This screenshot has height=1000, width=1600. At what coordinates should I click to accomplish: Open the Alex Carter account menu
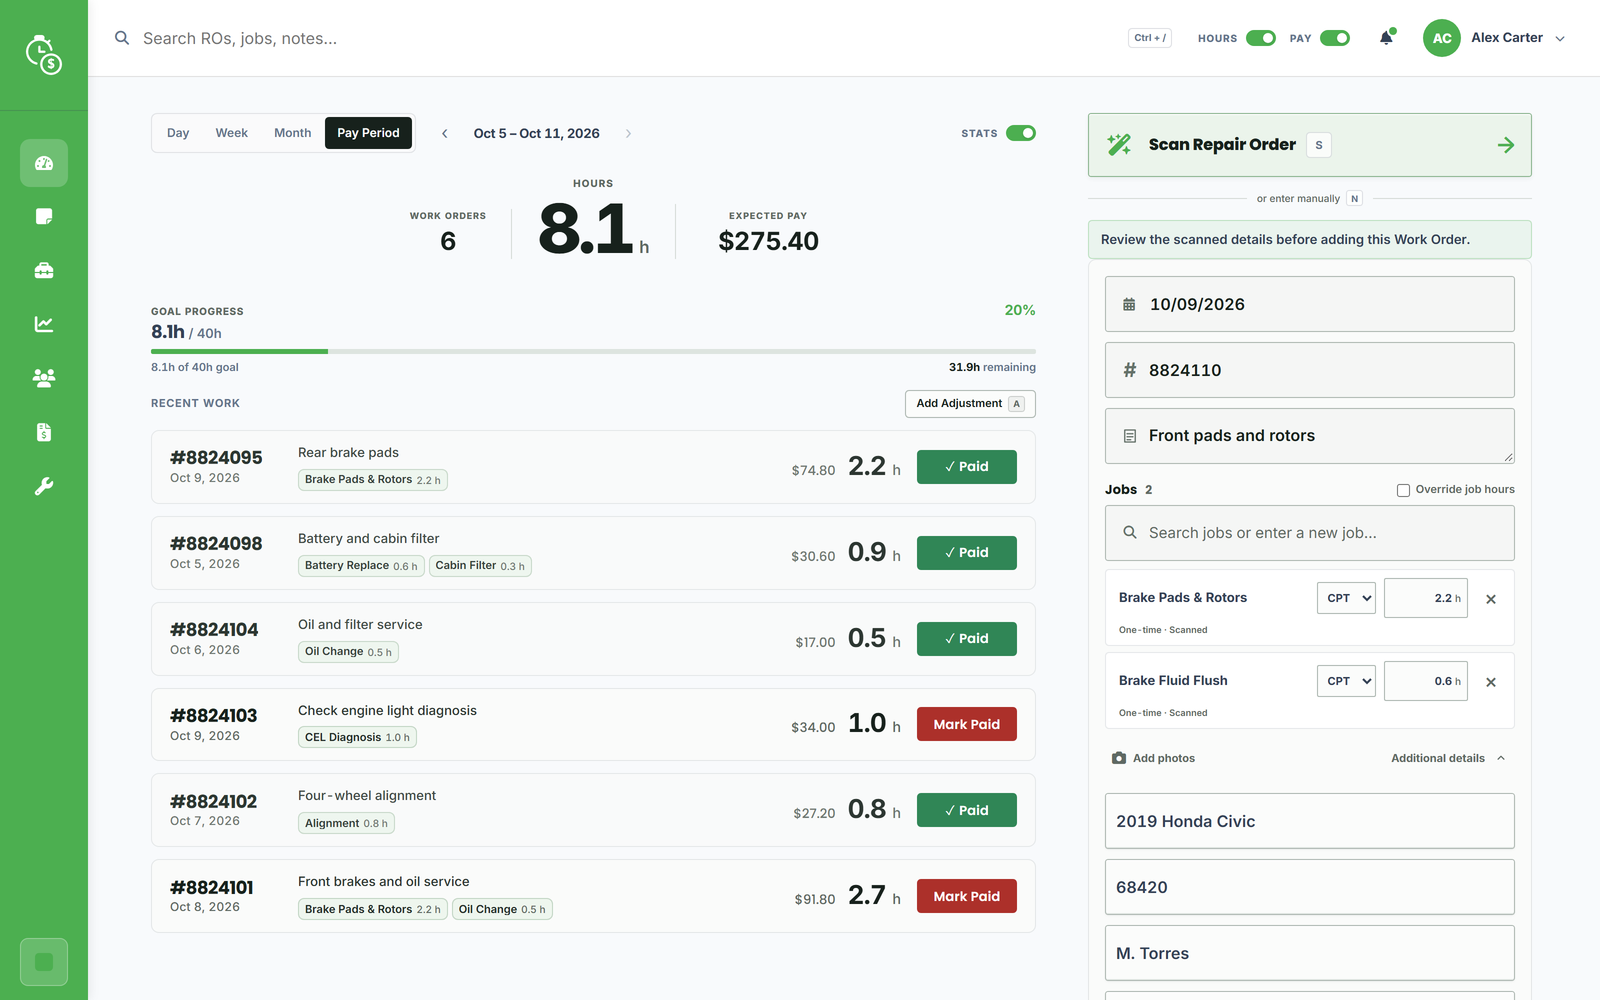tap(1494, 38)
